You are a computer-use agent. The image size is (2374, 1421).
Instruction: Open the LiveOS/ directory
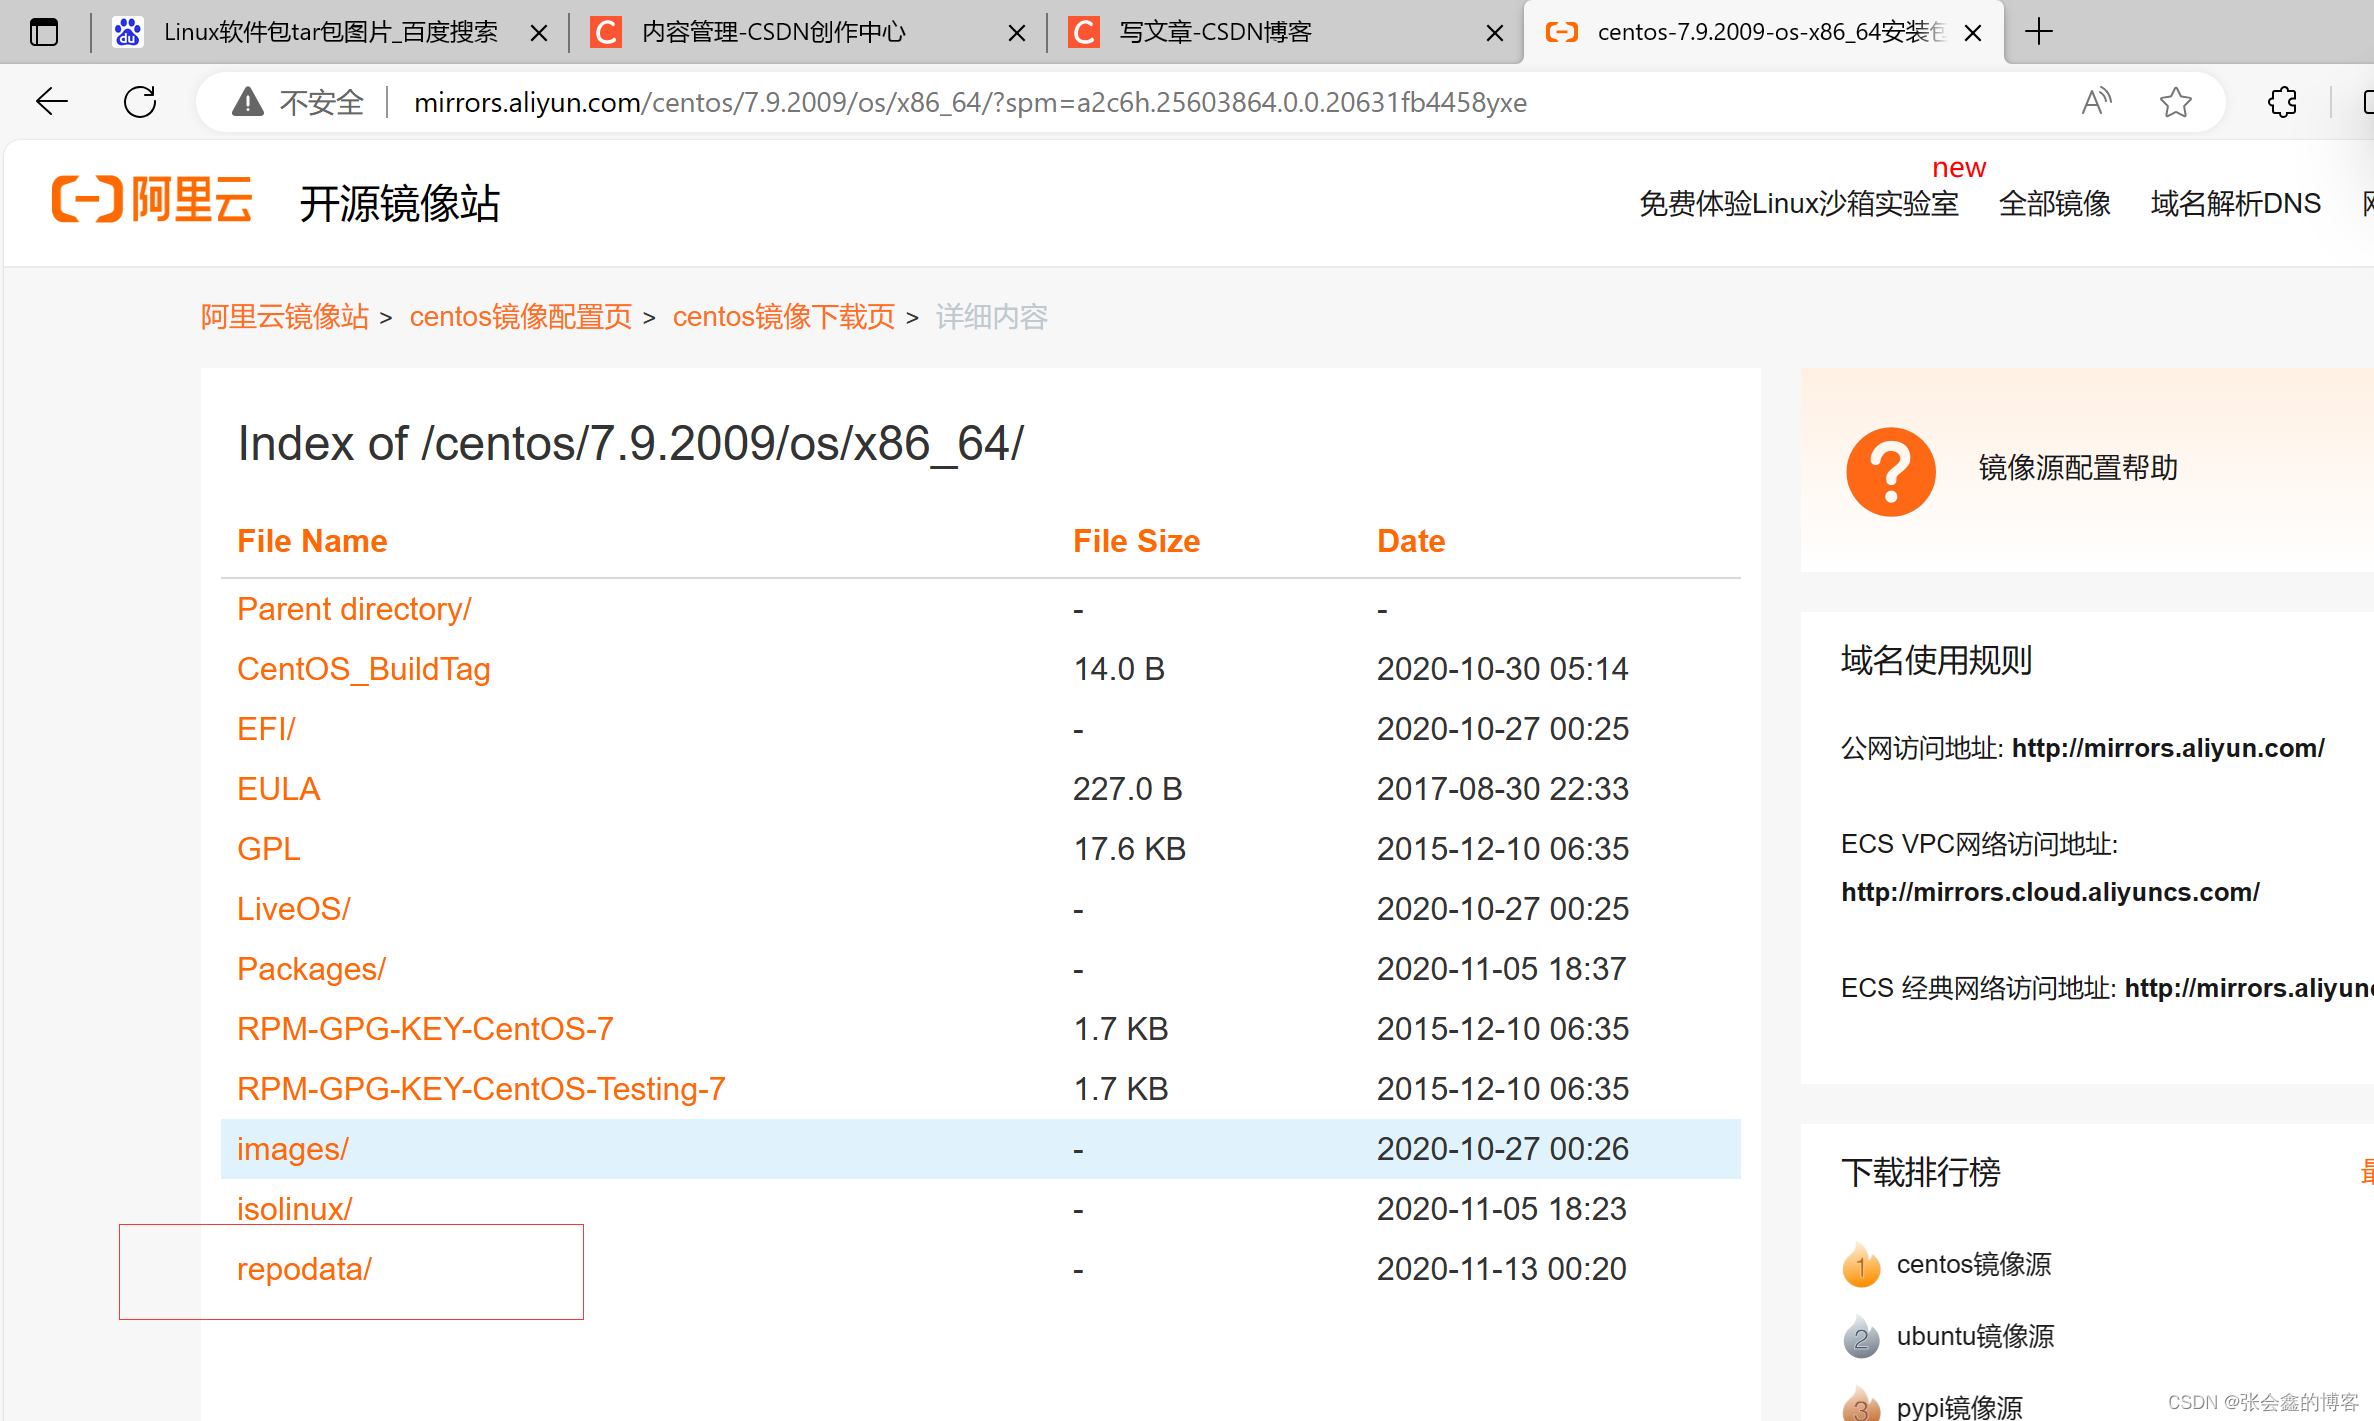tap(293, 909)
